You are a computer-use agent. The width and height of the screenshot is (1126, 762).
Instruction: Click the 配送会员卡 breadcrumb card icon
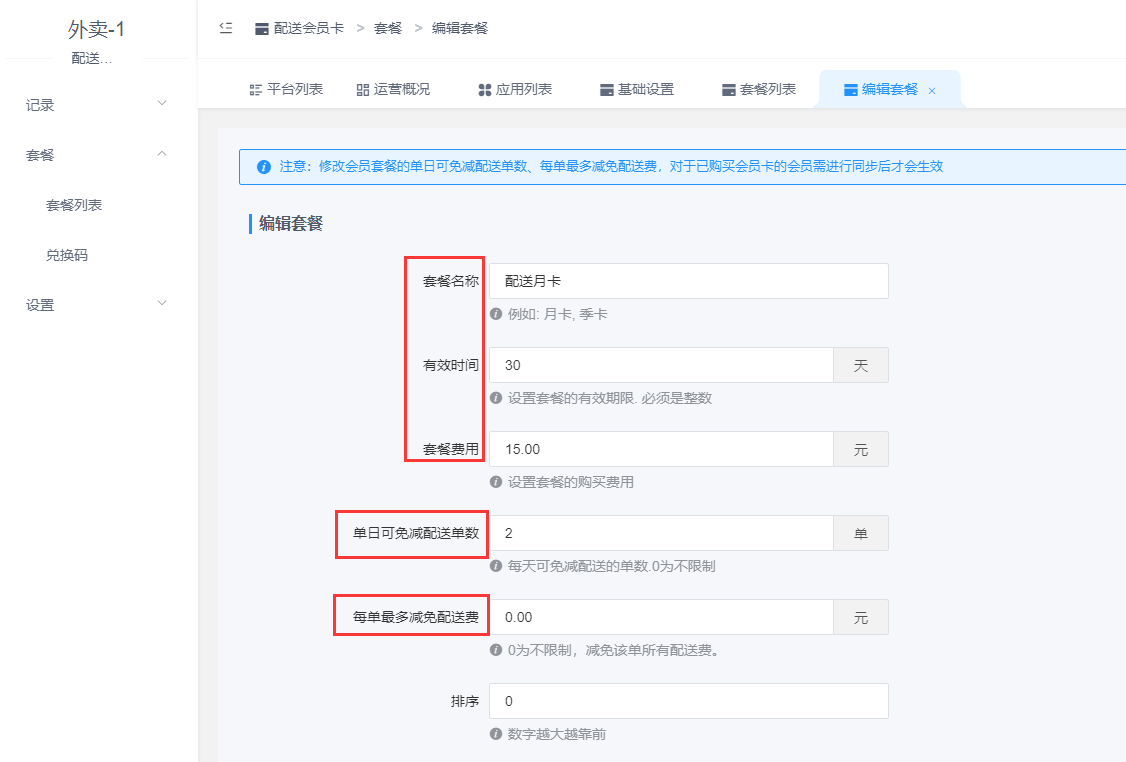[262, 29]
